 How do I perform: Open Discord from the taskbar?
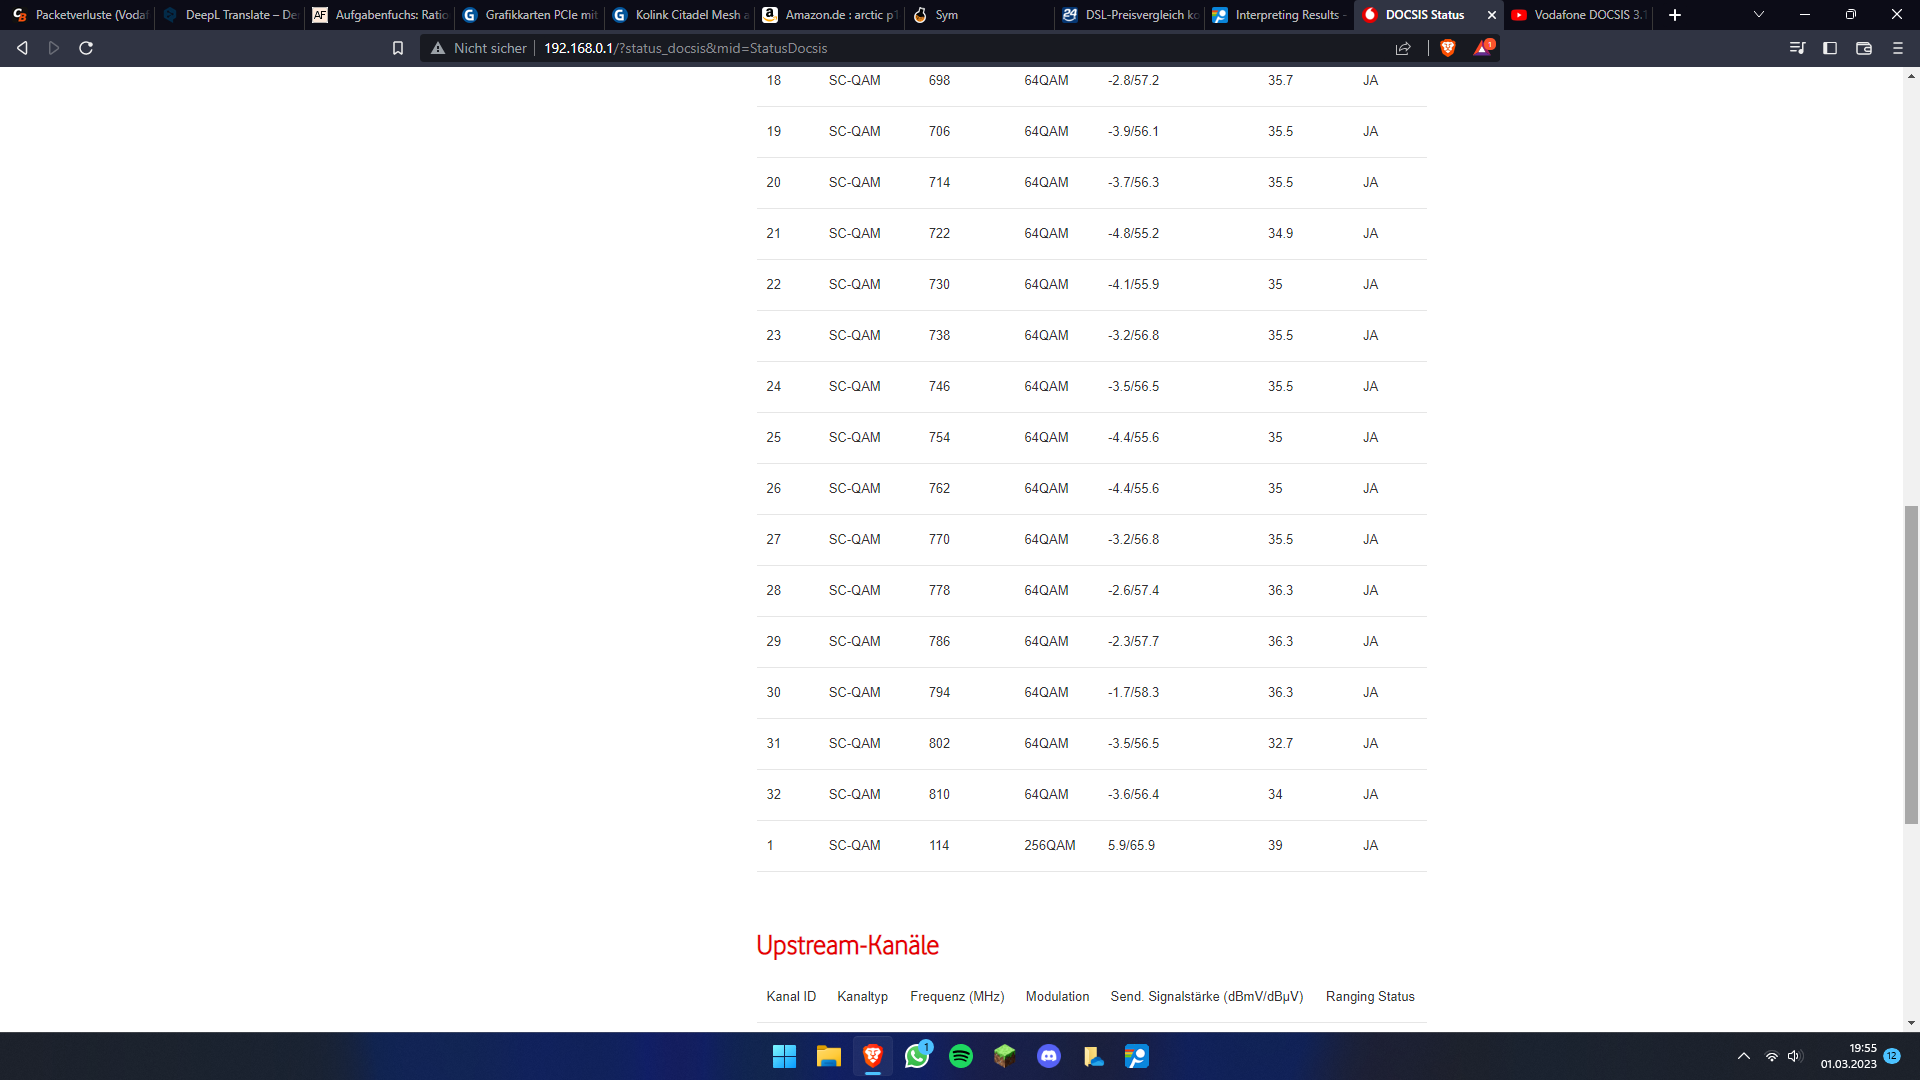tap(1048, 1056)
